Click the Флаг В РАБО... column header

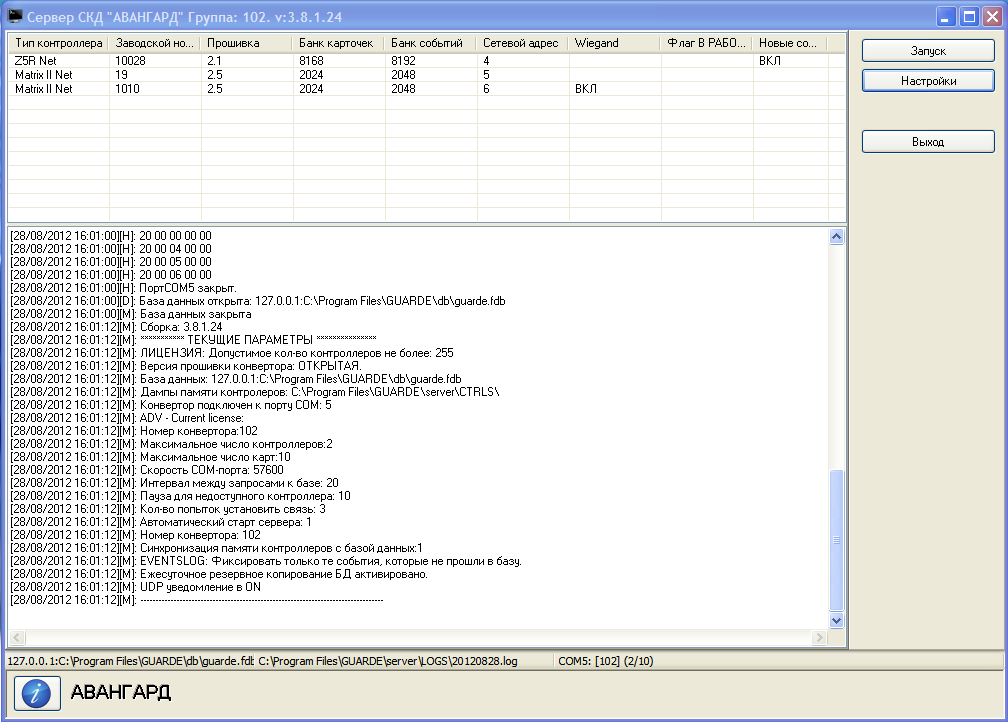point(706,43)
